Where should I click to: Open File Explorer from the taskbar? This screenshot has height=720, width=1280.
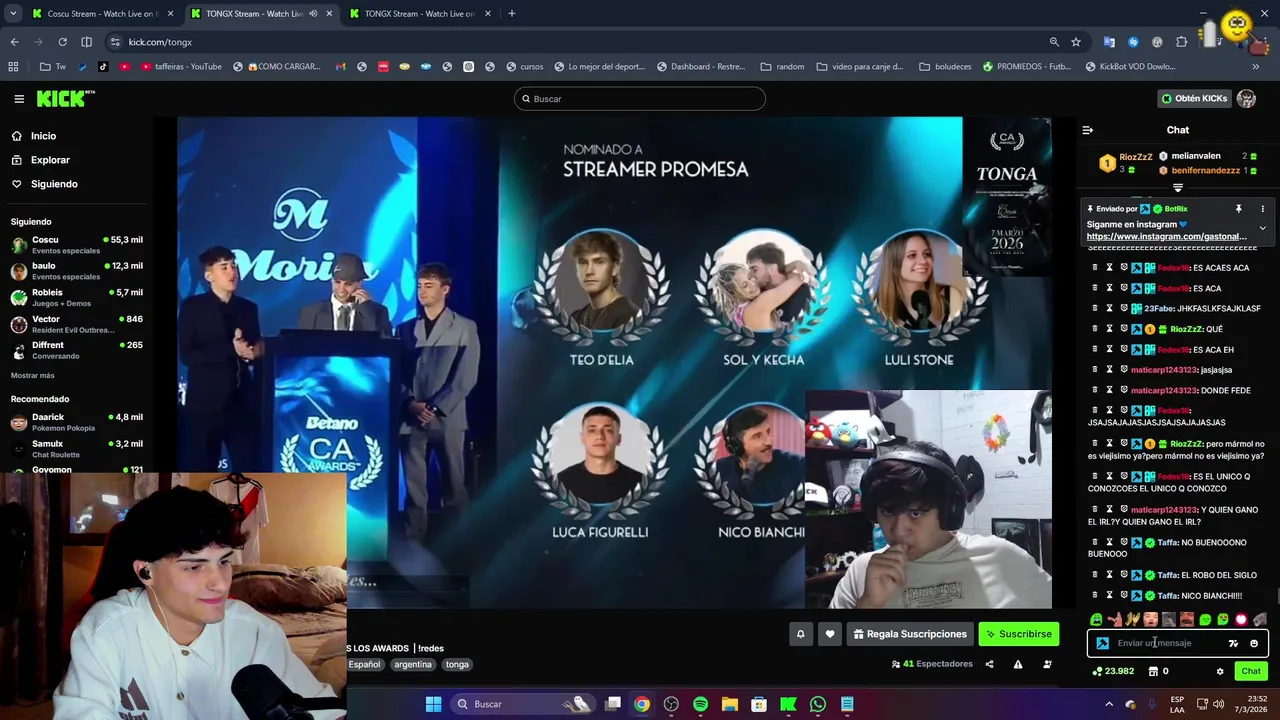point(729,704)
